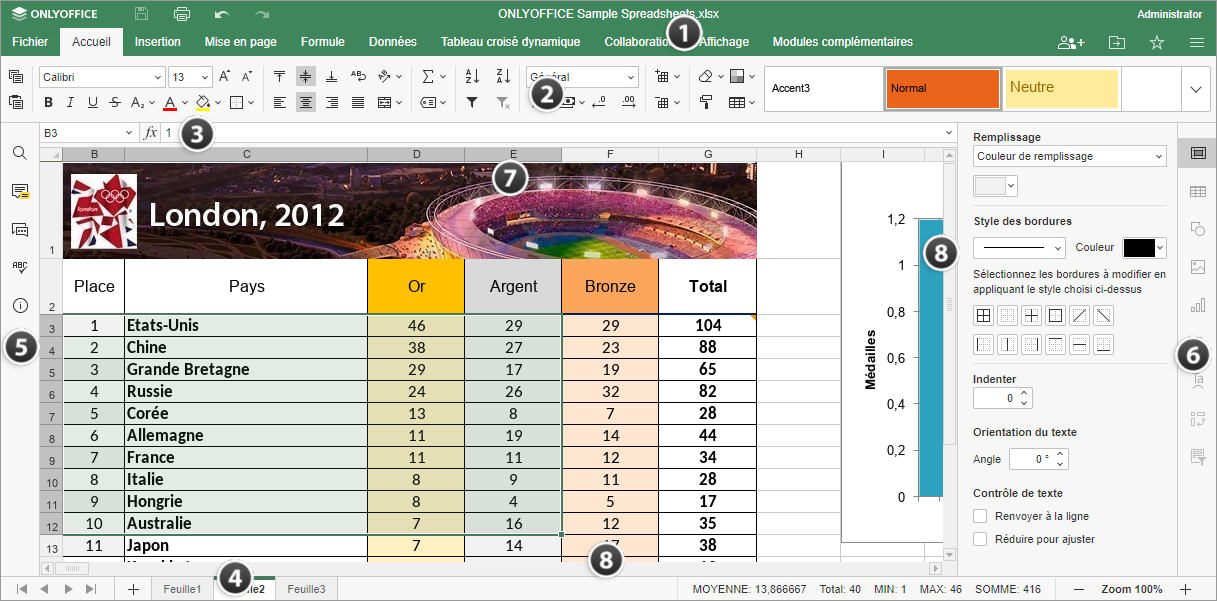The height and width of the screenshot is (601, 1217).
Task: Zoom out with the minus icon
Action: click(1078, 589)
